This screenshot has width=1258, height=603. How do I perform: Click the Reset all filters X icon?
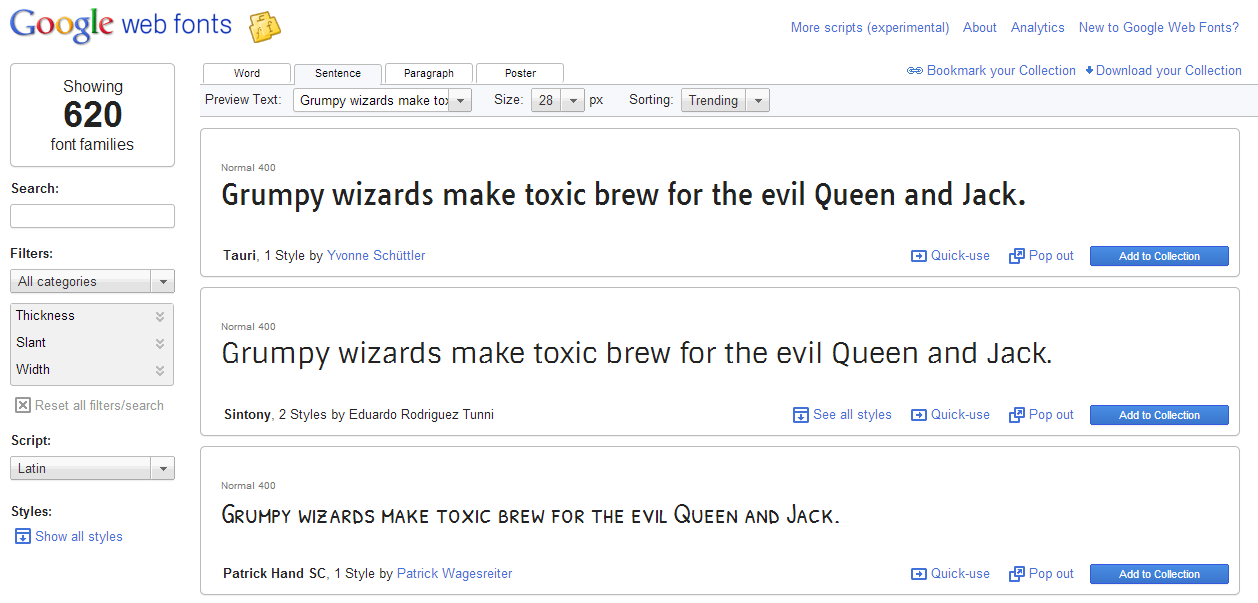click(22, 406)
